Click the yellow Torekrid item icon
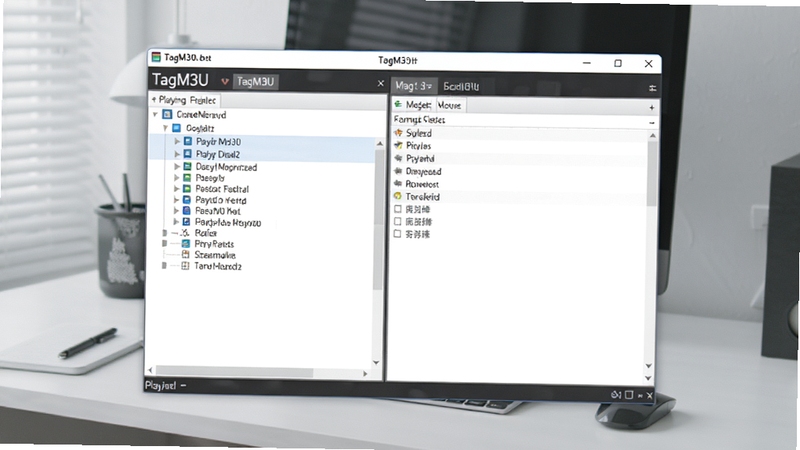 [398, 196]
